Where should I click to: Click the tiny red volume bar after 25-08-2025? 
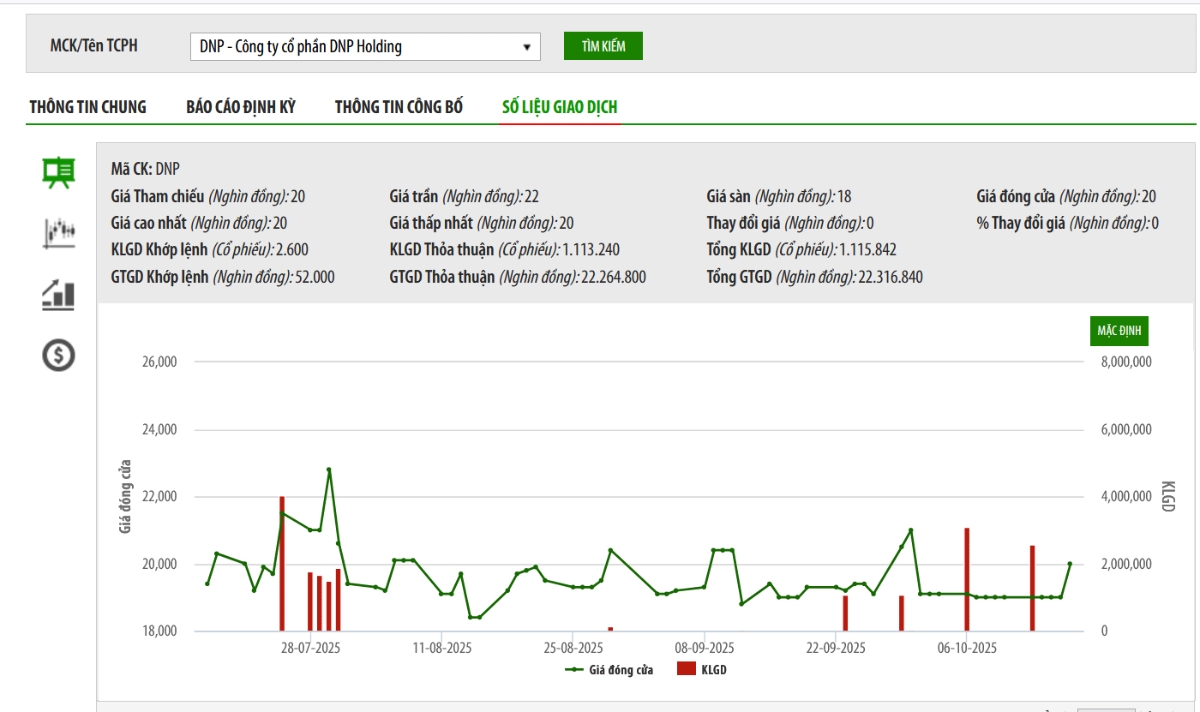(x=610, y=629)
